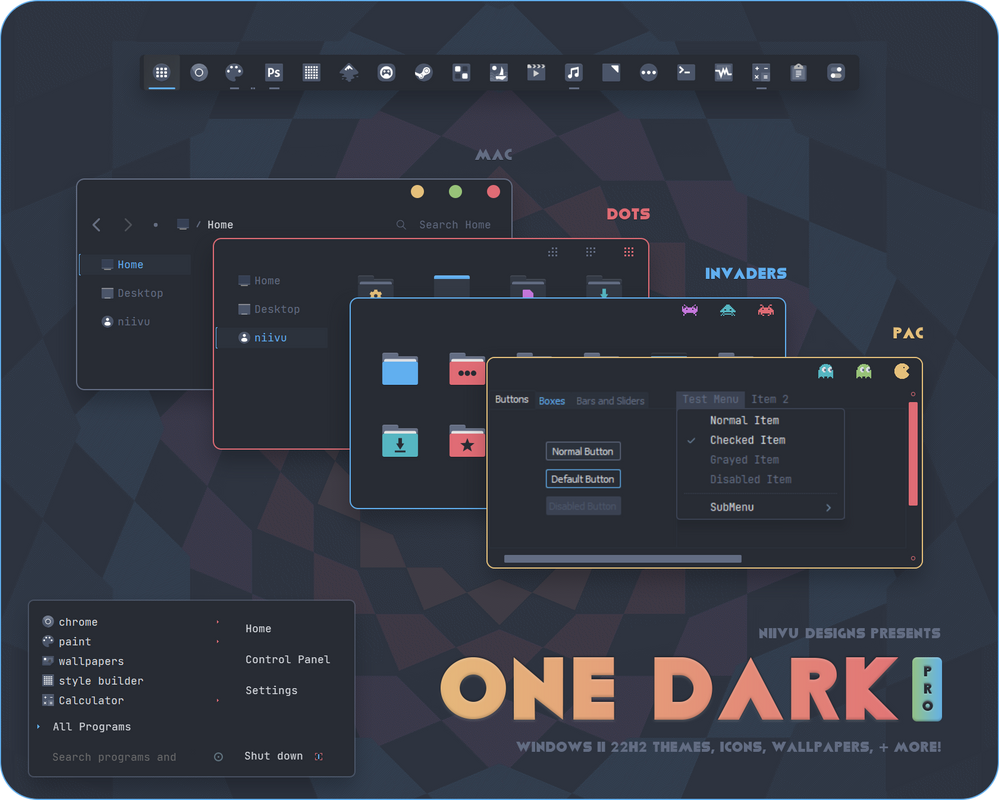Open the game controller app in dock
The height and width of the screenshot is (800, 999).
pos(386,73)
